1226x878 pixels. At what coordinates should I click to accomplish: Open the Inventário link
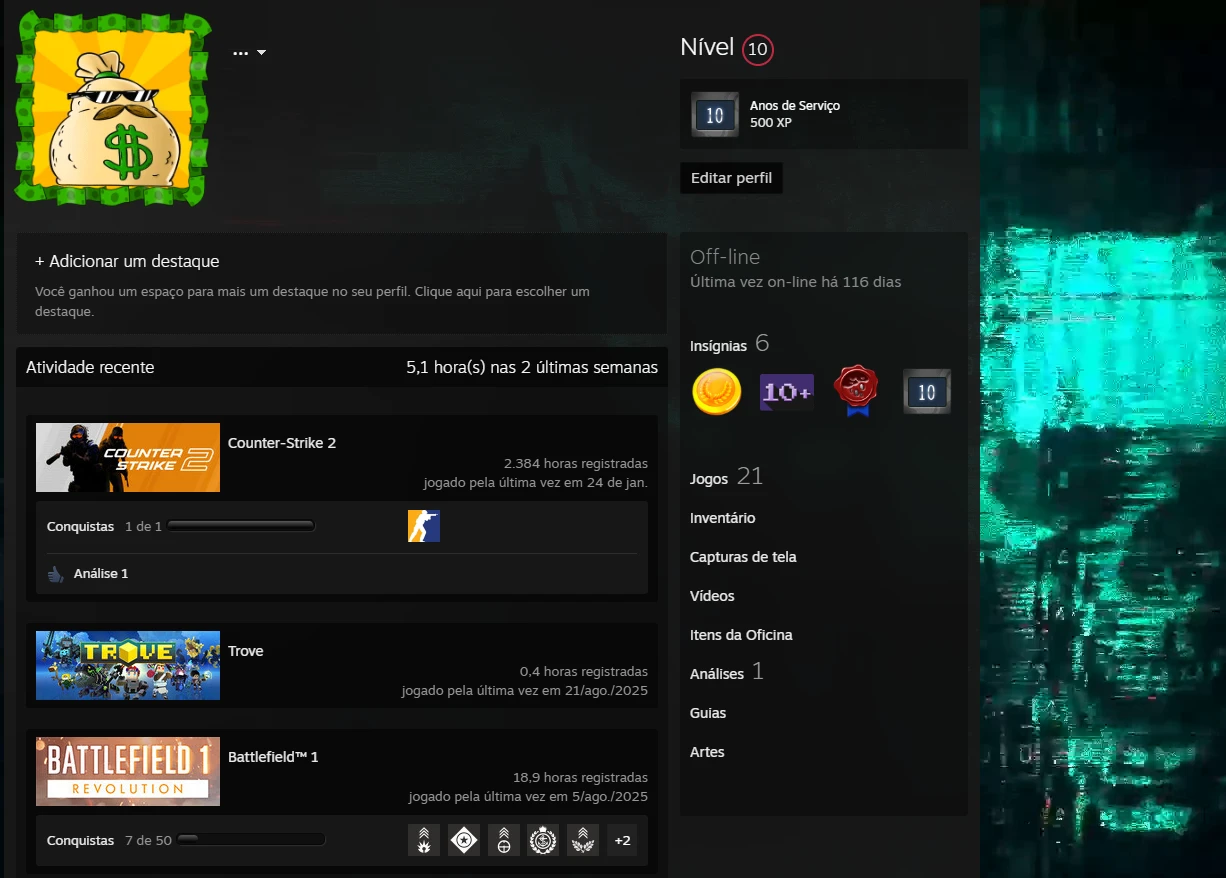(x=722, y=518)
